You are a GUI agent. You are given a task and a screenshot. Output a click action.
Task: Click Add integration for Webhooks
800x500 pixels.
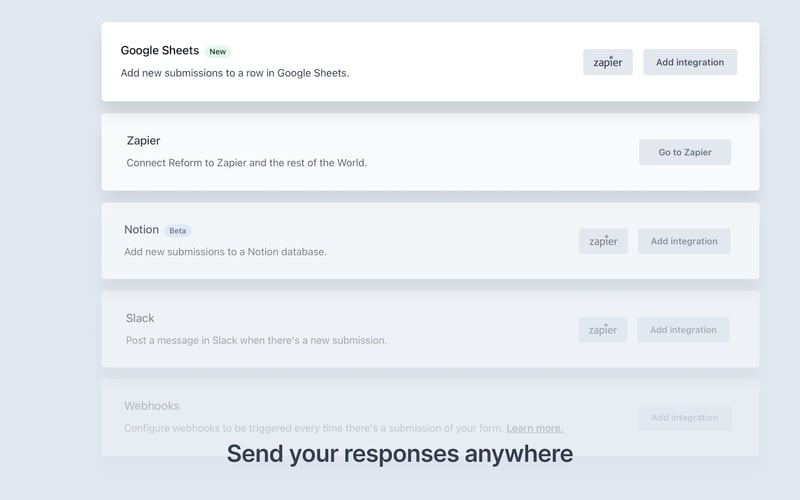[x=684, y=417]
